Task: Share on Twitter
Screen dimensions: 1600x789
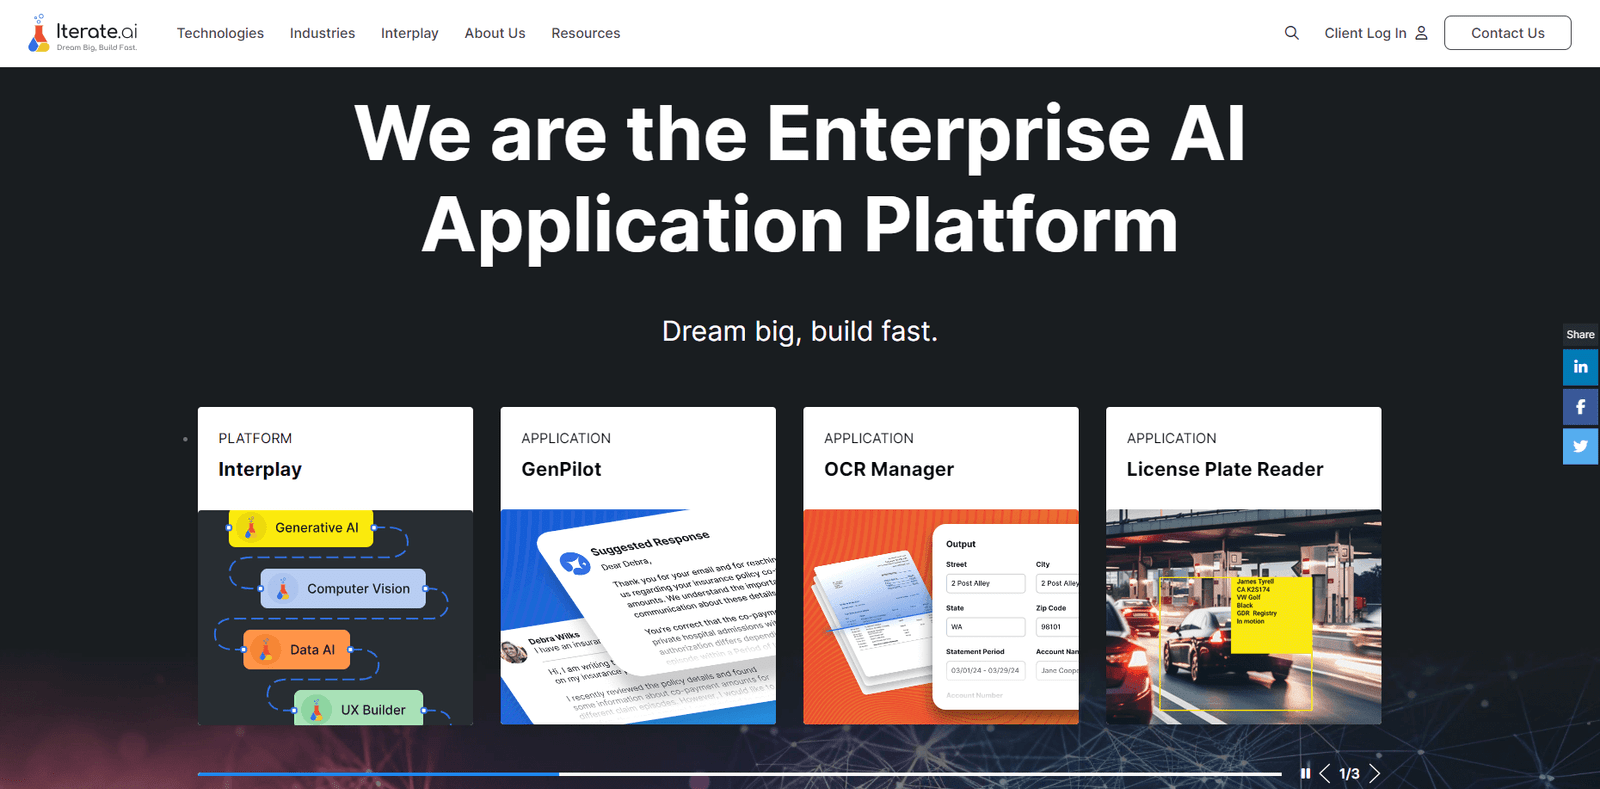Action: (x=1580, y=446)
